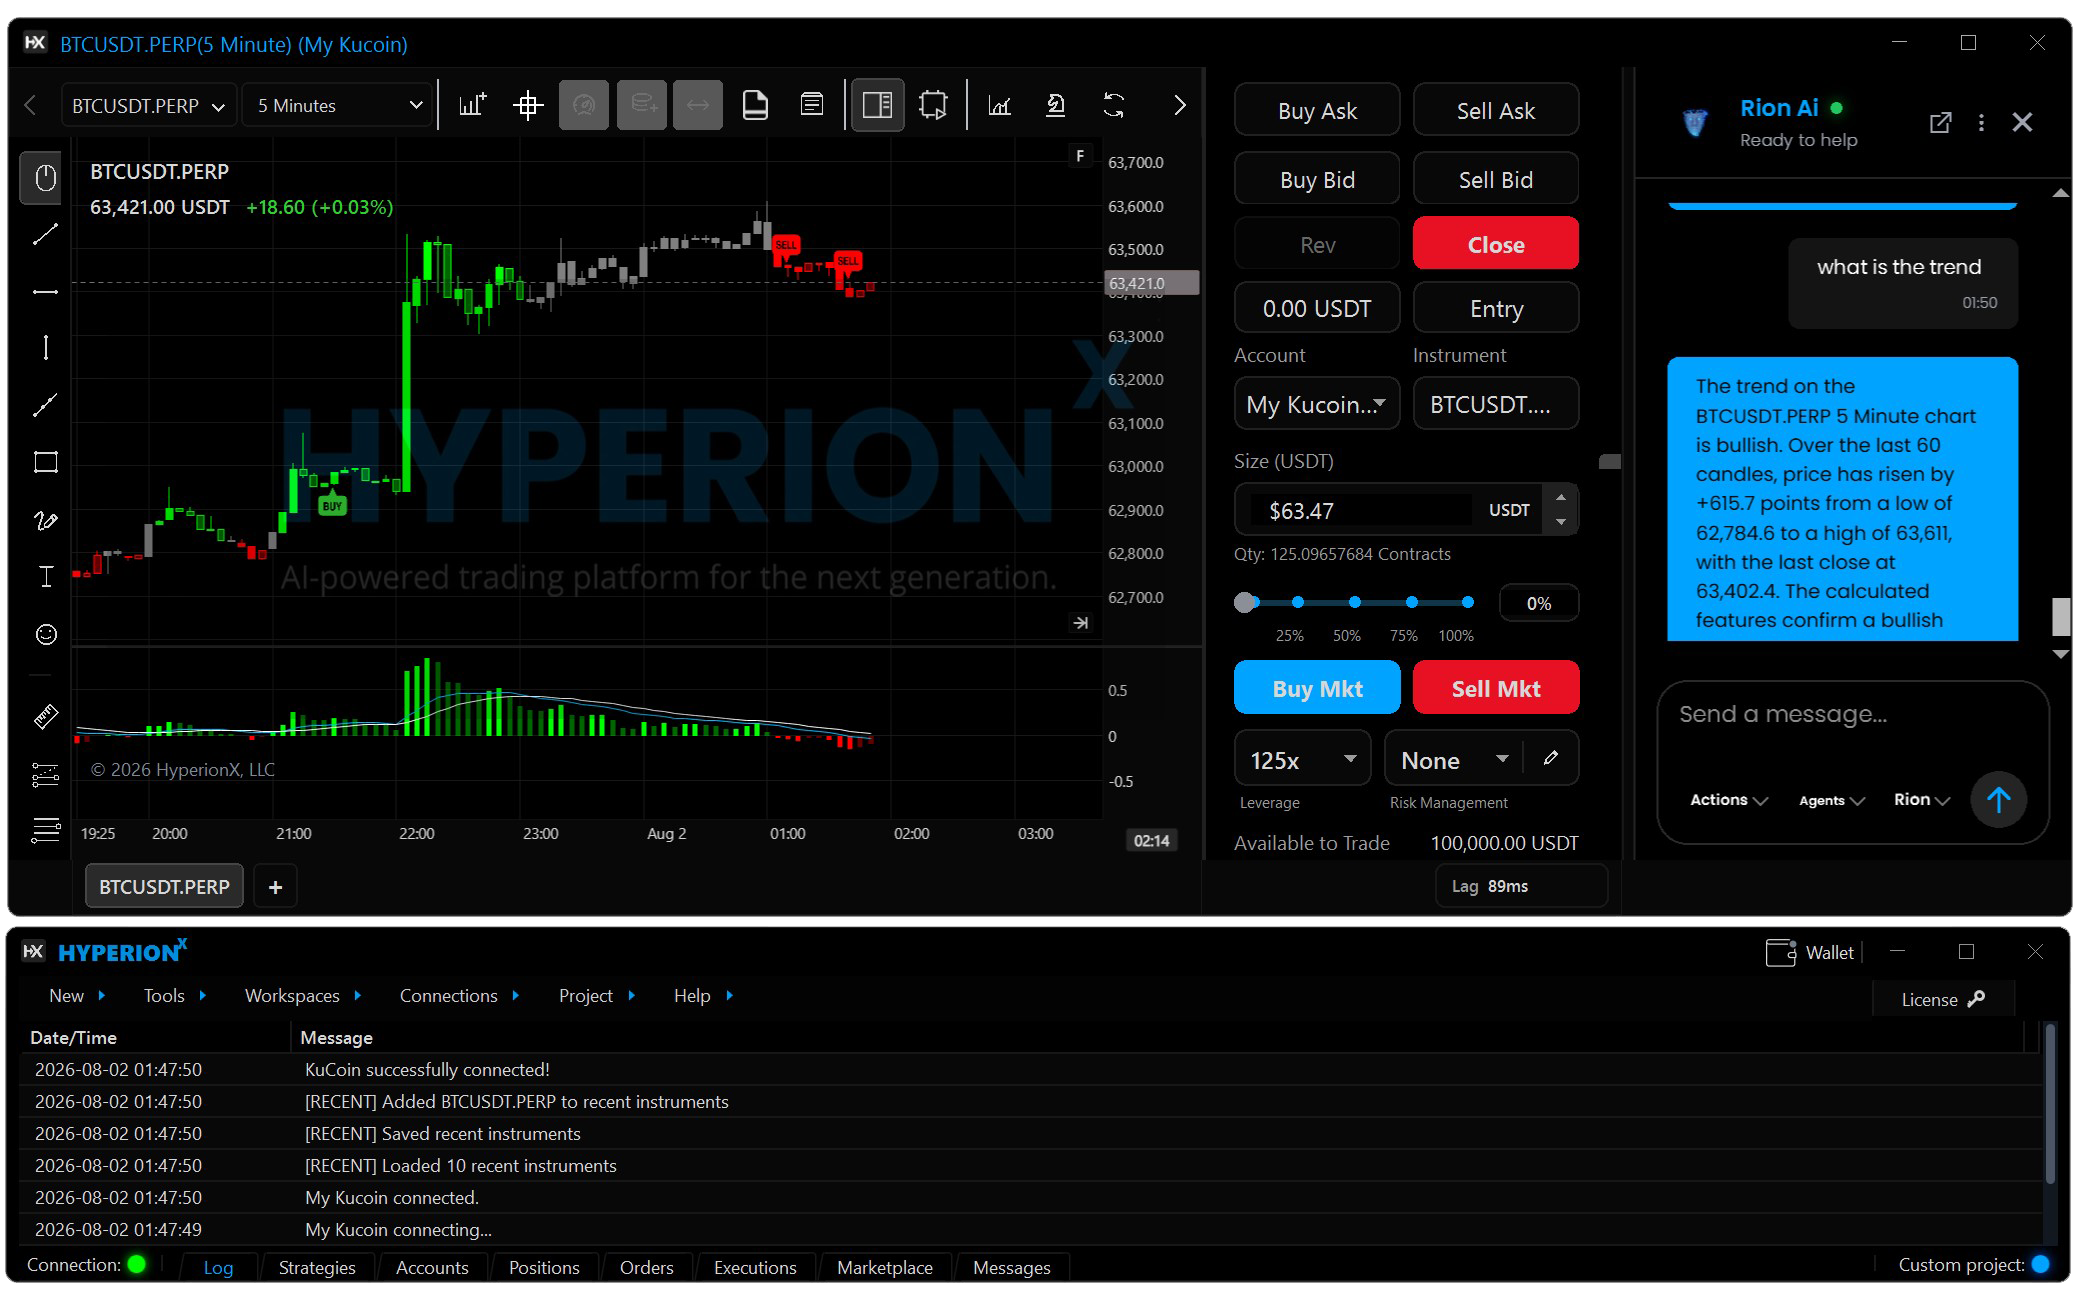Select the vertical line drawing tool
2082x1299 pixels.
(45, 347)
